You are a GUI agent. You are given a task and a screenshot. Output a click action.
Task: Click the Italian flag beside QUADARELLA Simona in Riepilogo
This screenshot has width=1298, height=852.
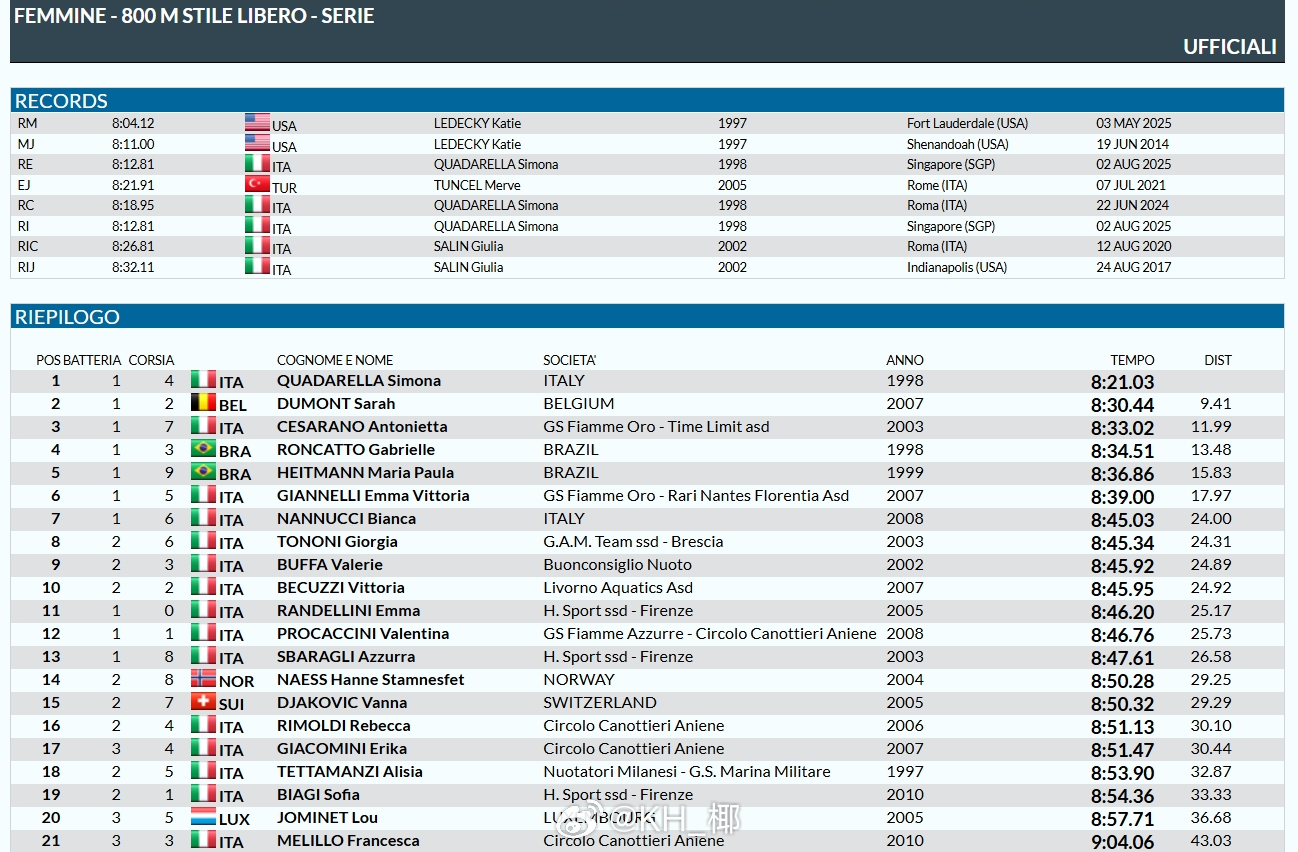coord(203,380)
